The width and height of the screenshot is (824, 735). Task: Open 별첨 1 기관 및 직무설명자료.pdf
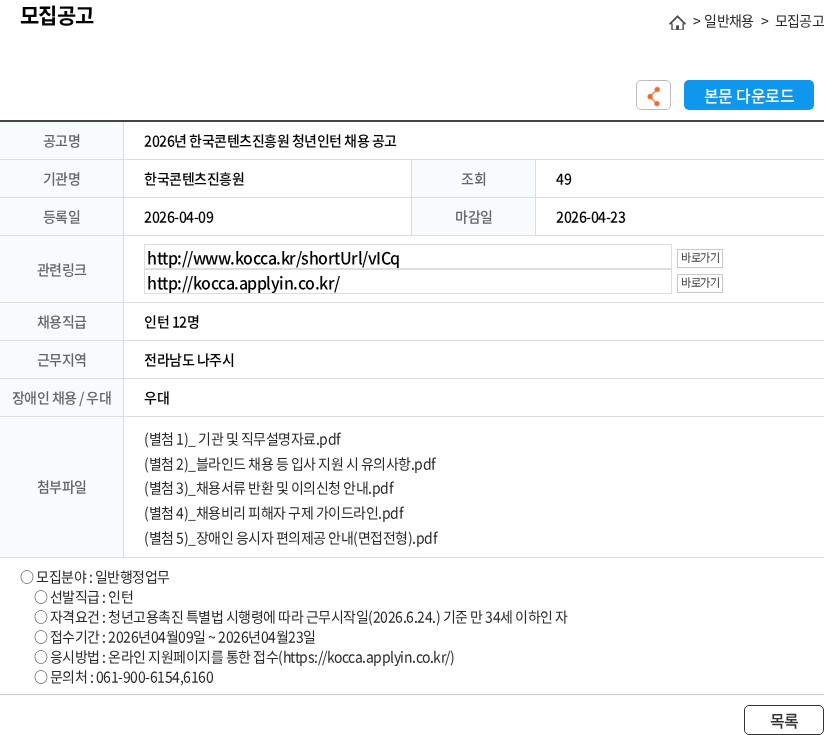pyautogui.click(x=242, y=439)
